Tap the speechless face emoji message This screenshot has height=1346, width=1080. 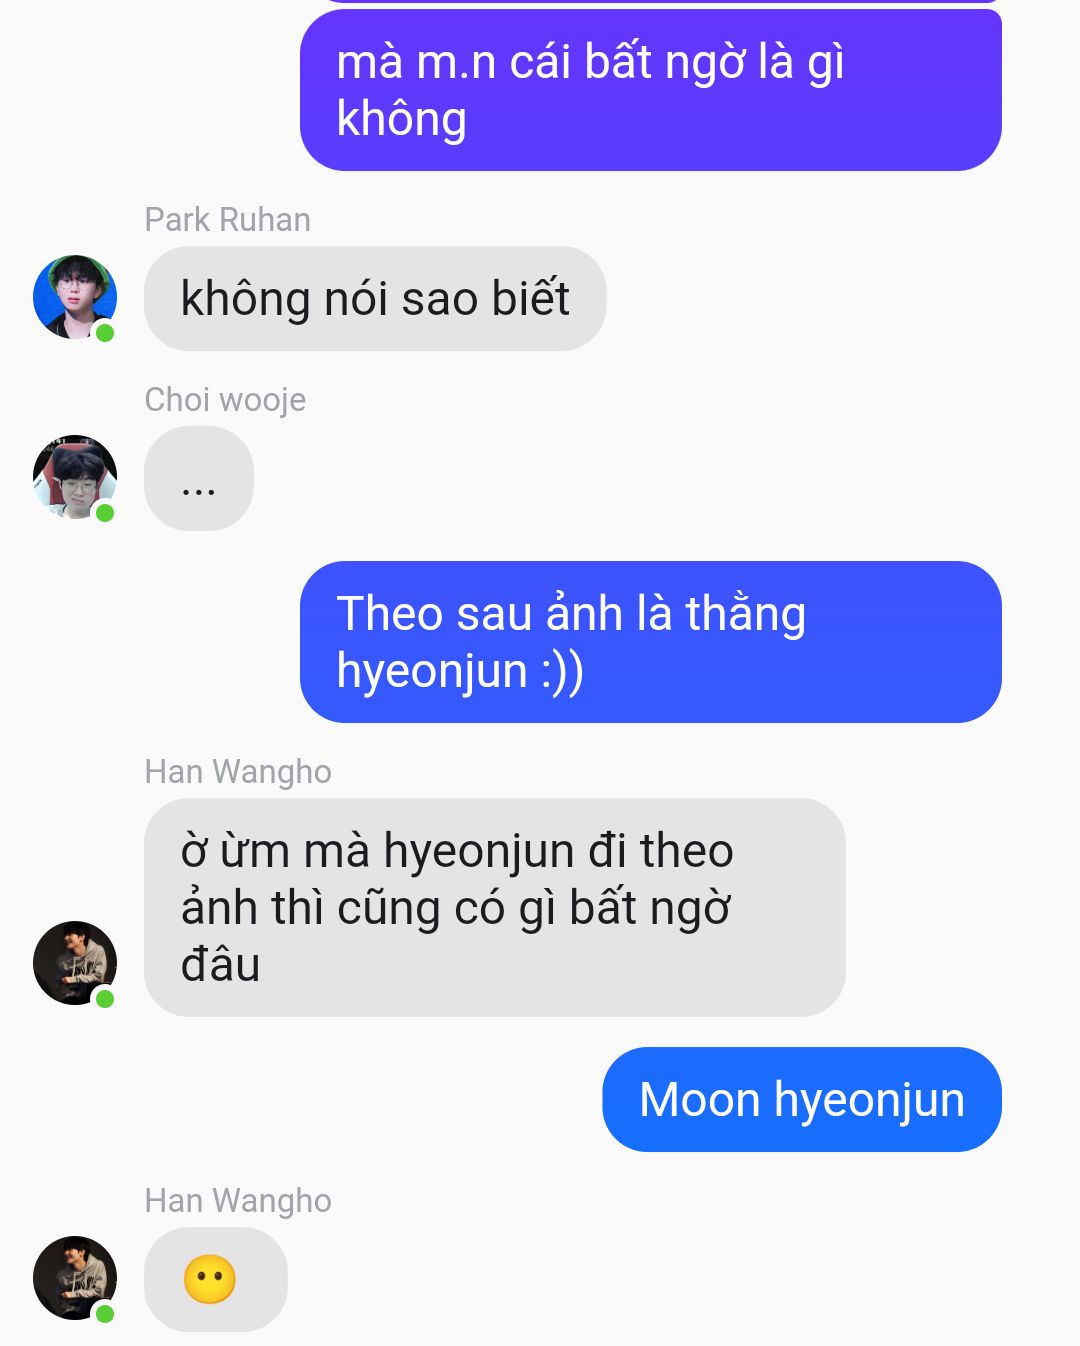click(215, 1279)
